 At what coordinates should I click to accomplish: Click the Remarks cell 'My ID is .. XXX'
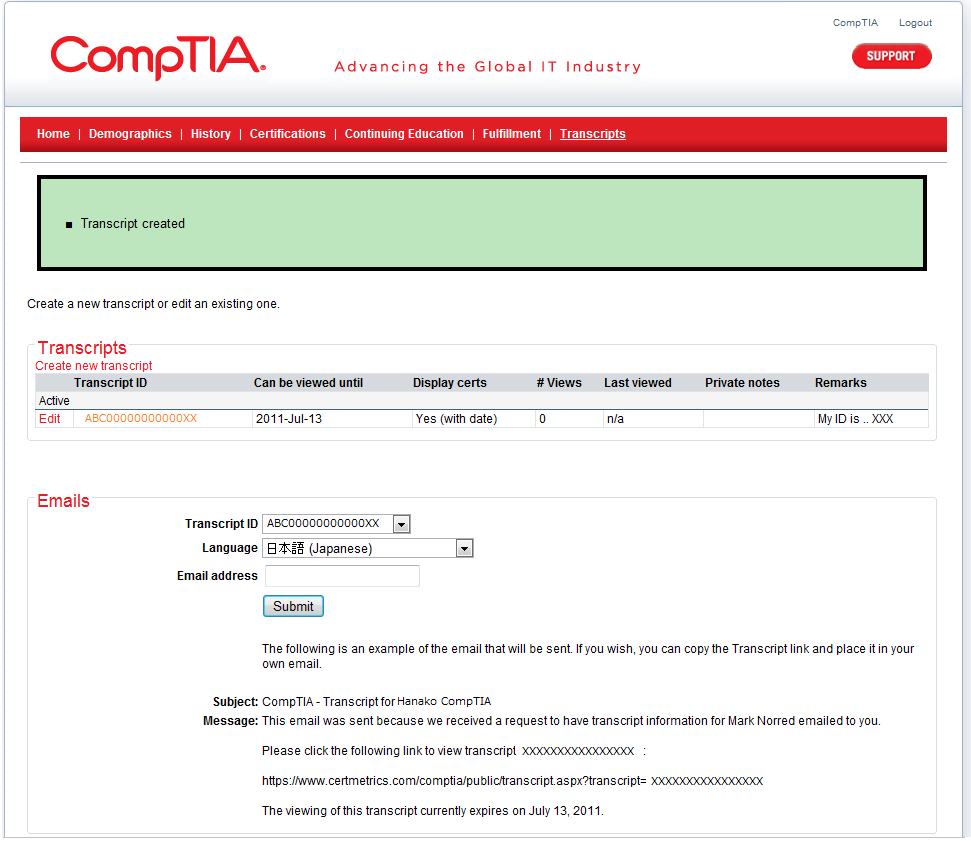855,419
